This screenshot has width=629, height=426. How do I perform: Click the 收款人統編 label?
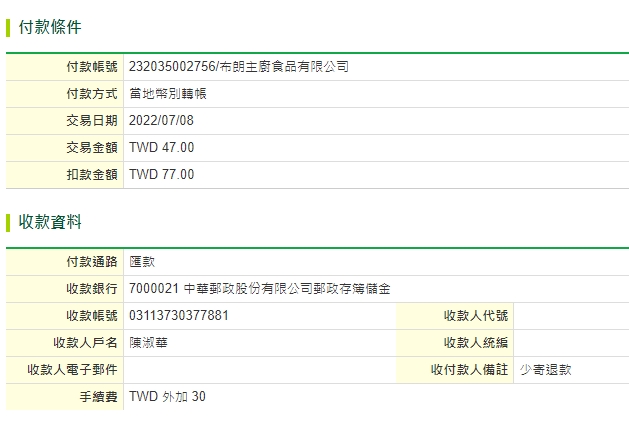click(x=476, y=343)
